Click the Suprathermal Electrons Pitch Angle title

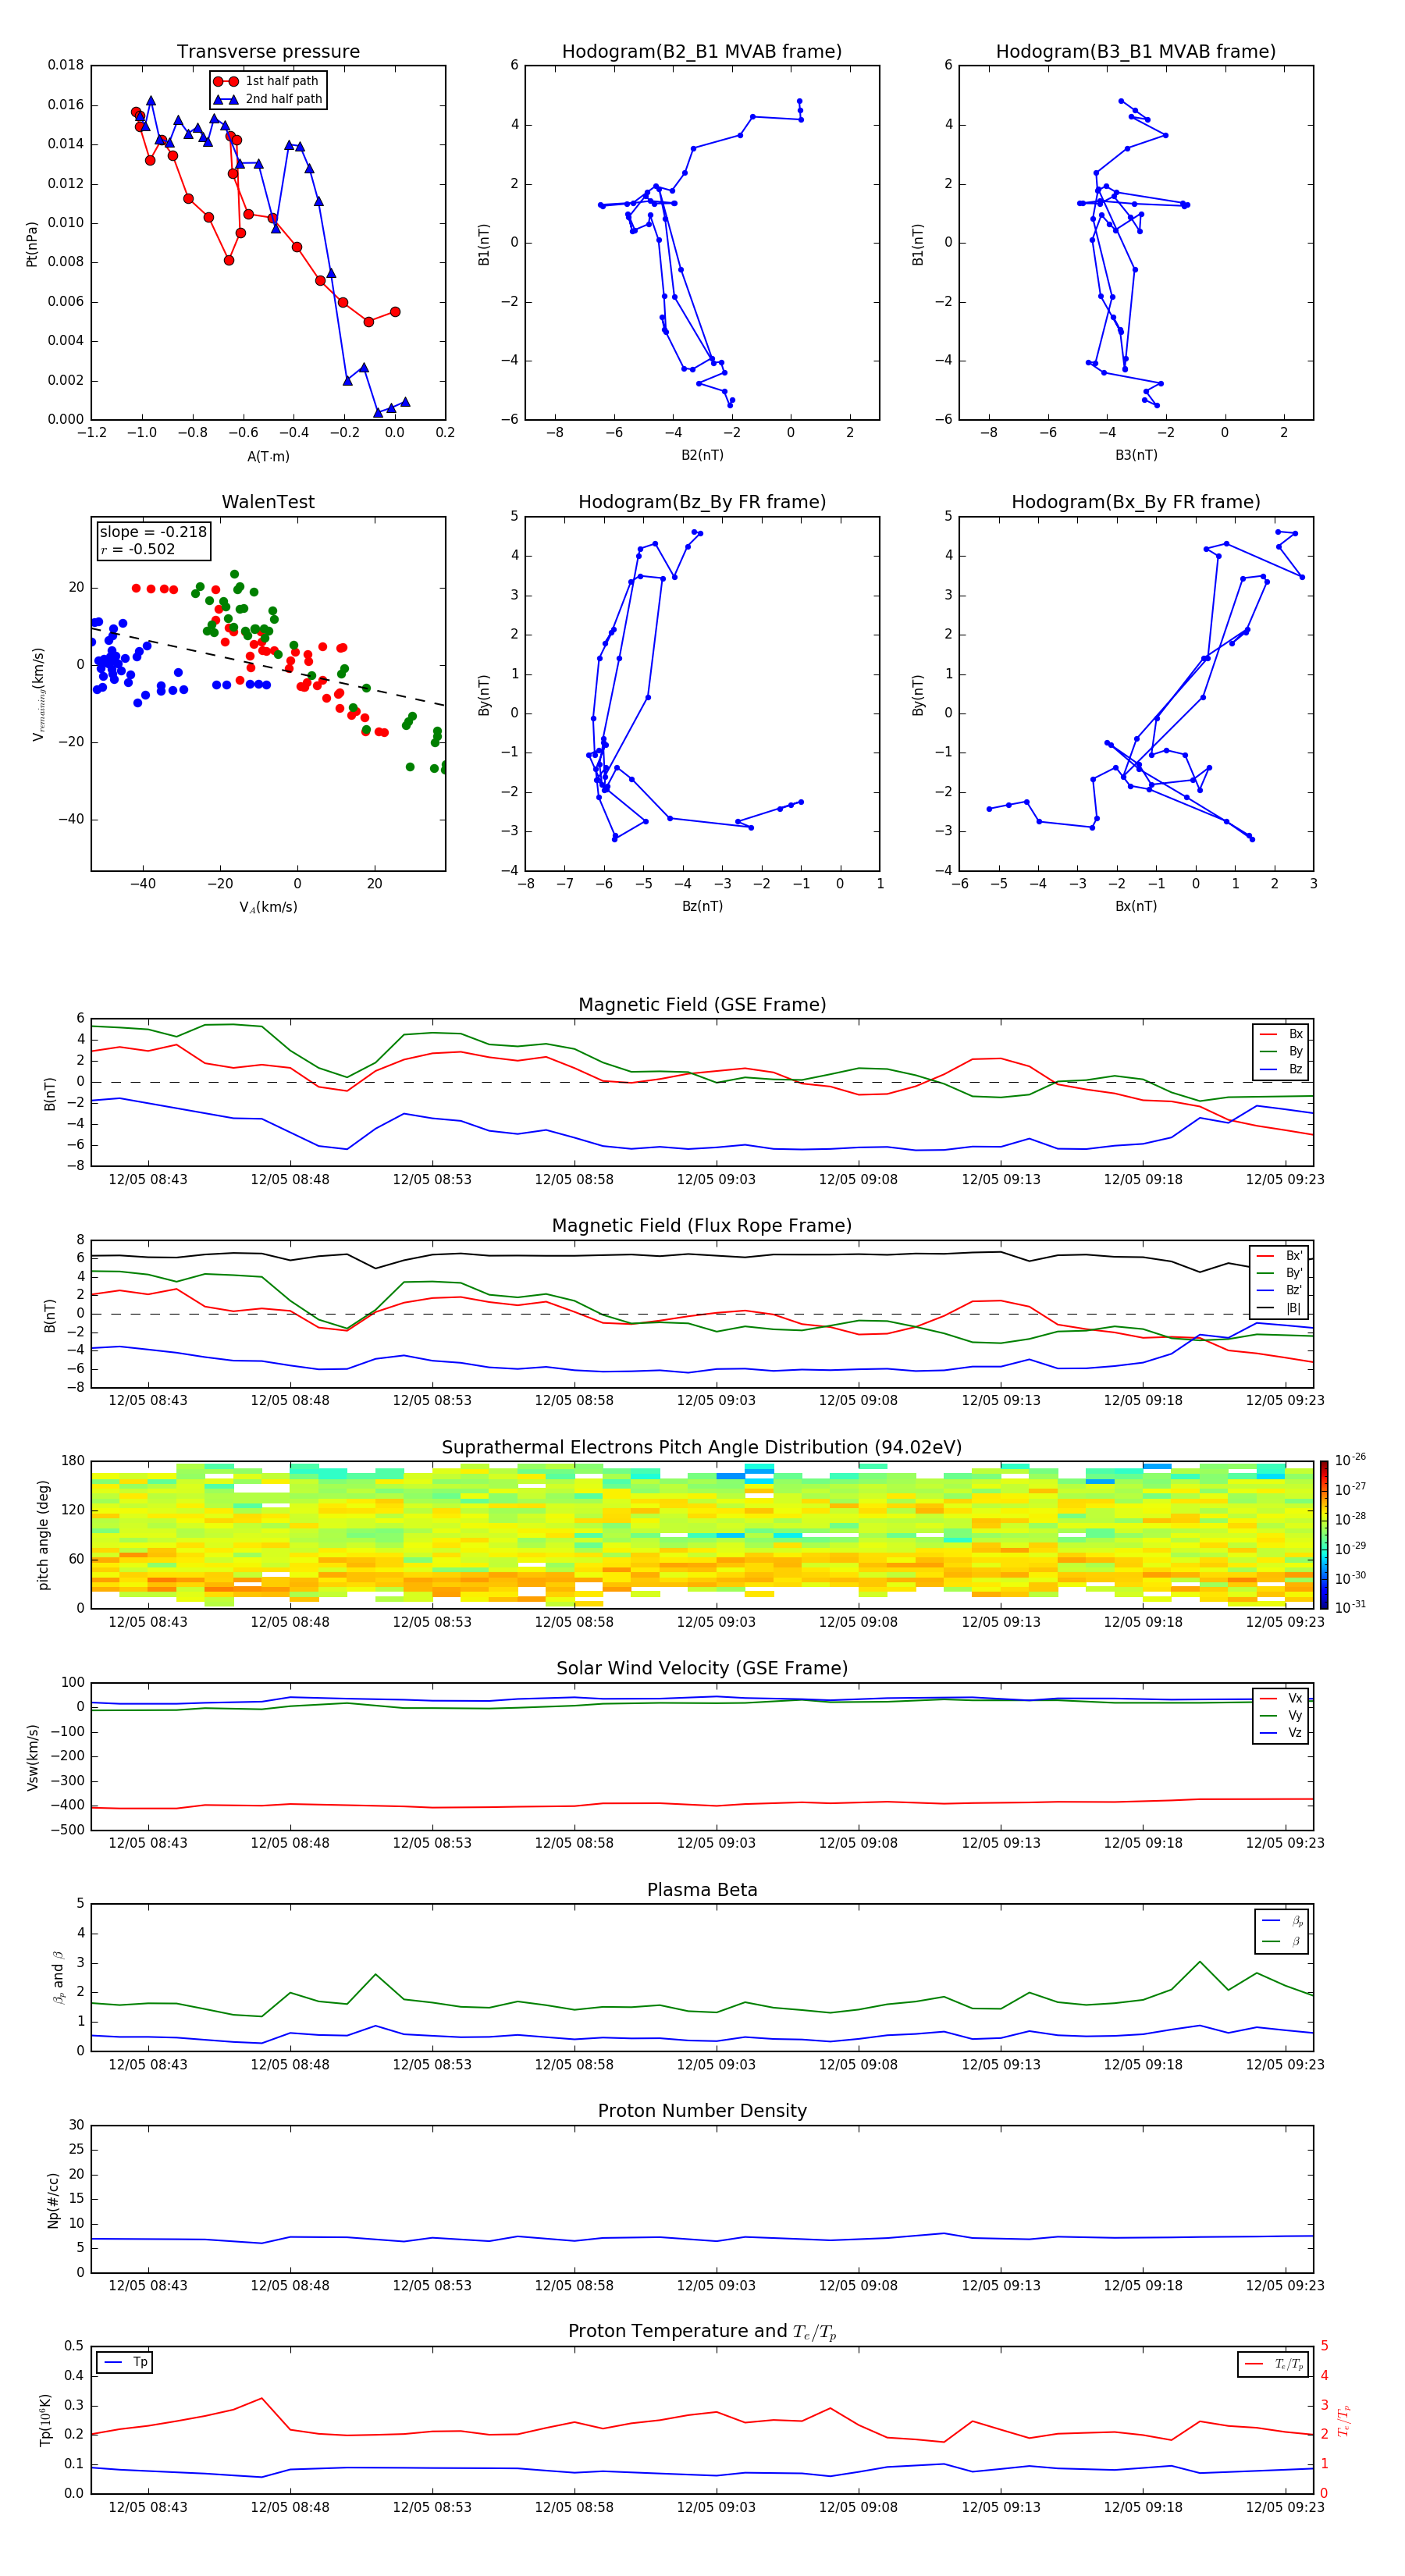click(702, 1447)
